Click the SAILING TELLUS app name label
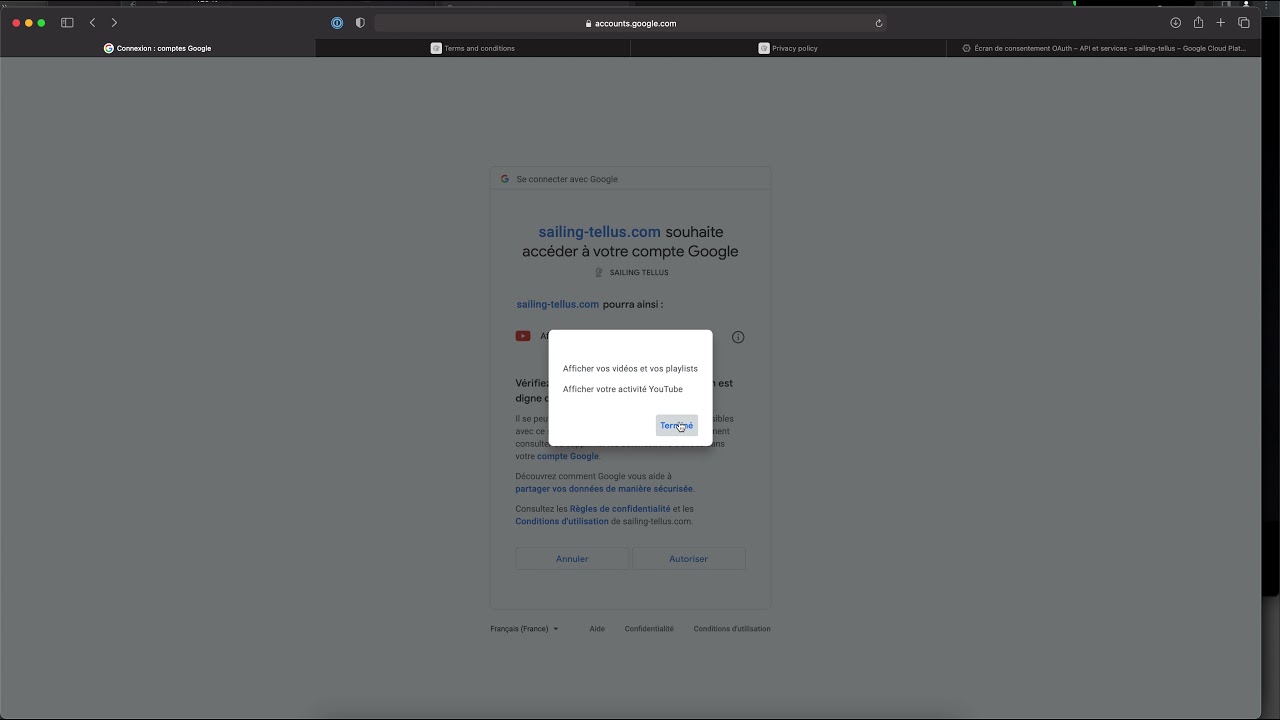This screenshot has height=720, width=1280. coord(639,272)
